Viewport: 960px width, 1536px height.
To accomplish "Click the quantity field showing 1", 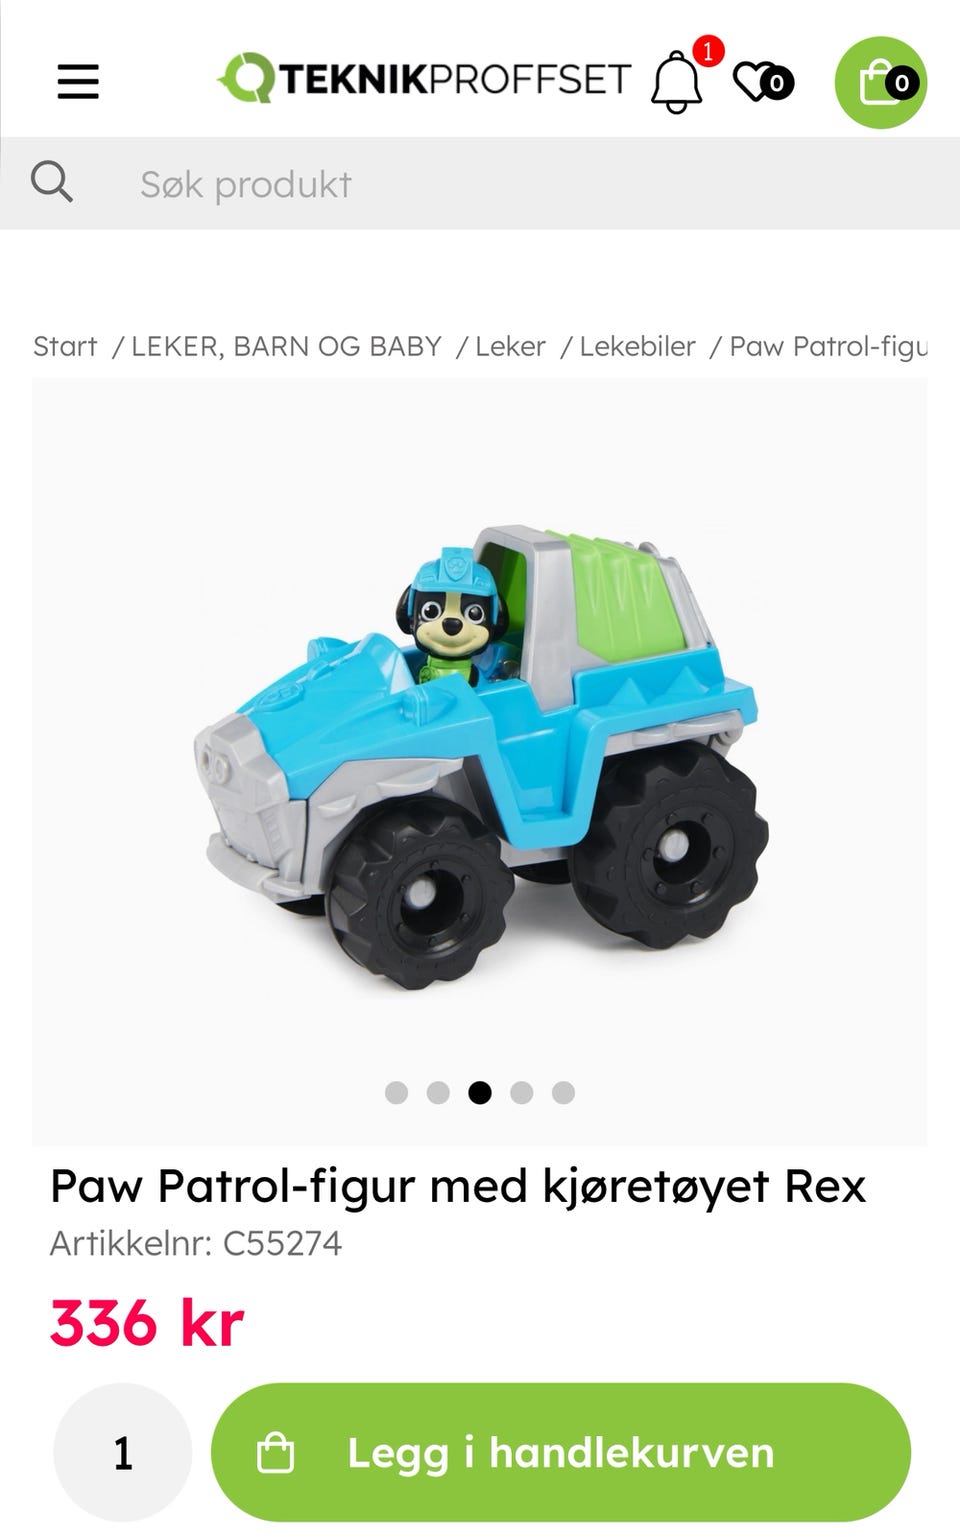I will tap(122, 1453).
